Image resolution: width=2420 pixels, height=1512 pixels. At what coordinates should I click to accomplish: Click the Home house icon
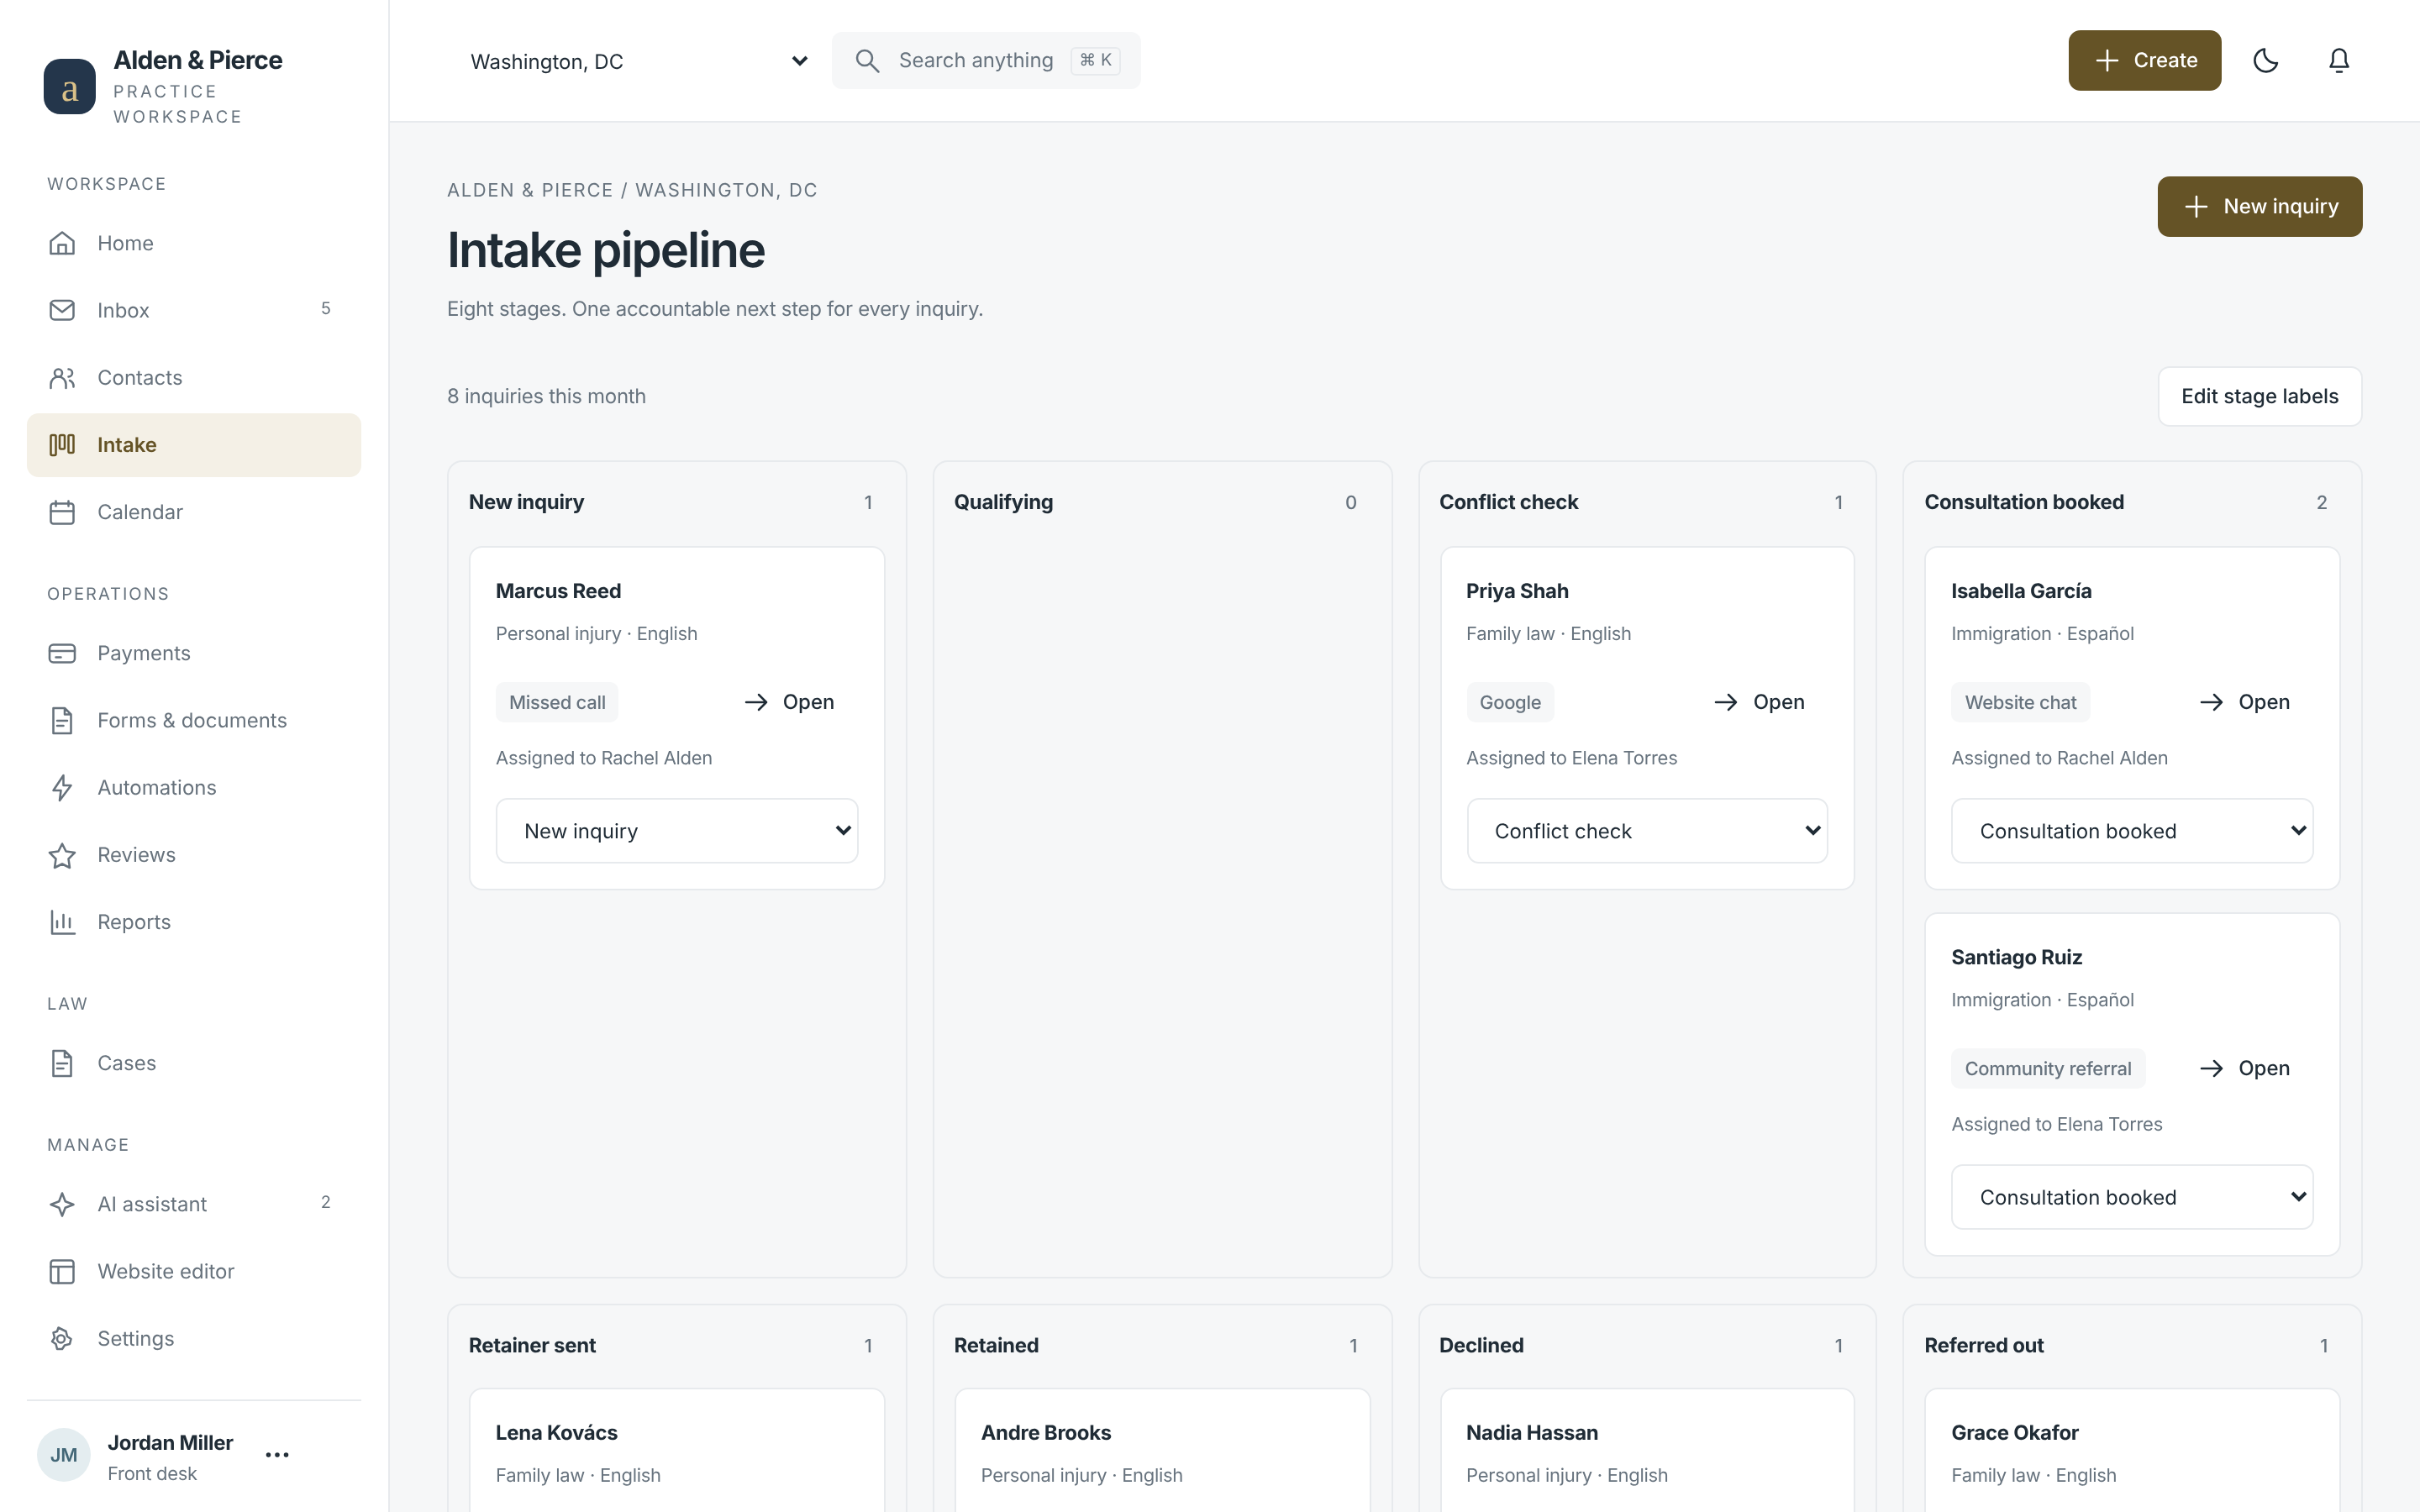(62, 243)
